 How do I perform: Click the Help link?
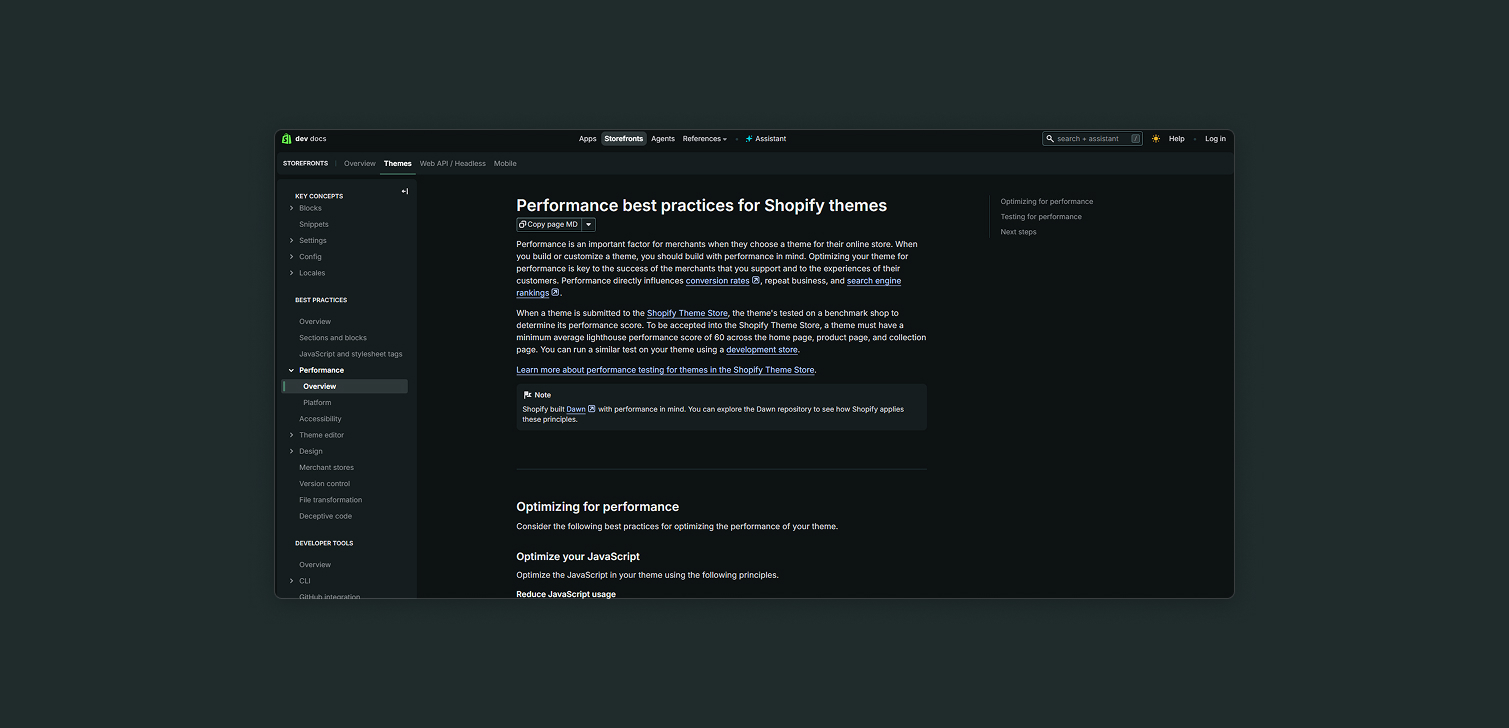point(1177,139)
